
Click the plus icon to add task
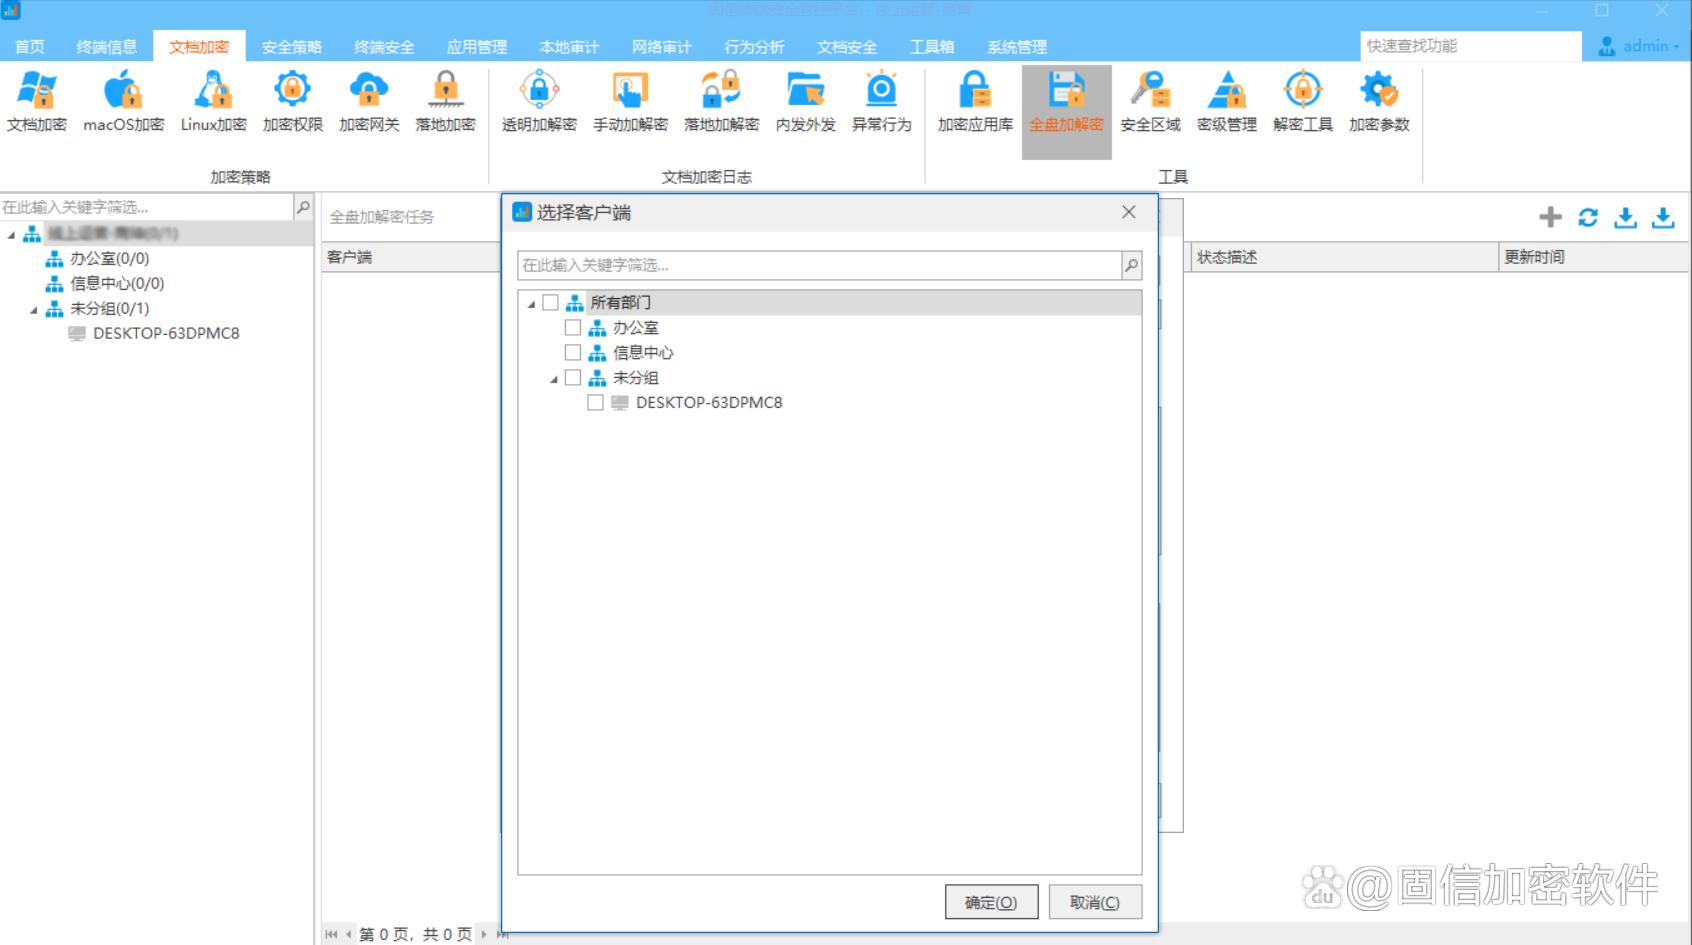coord(1550,217)
